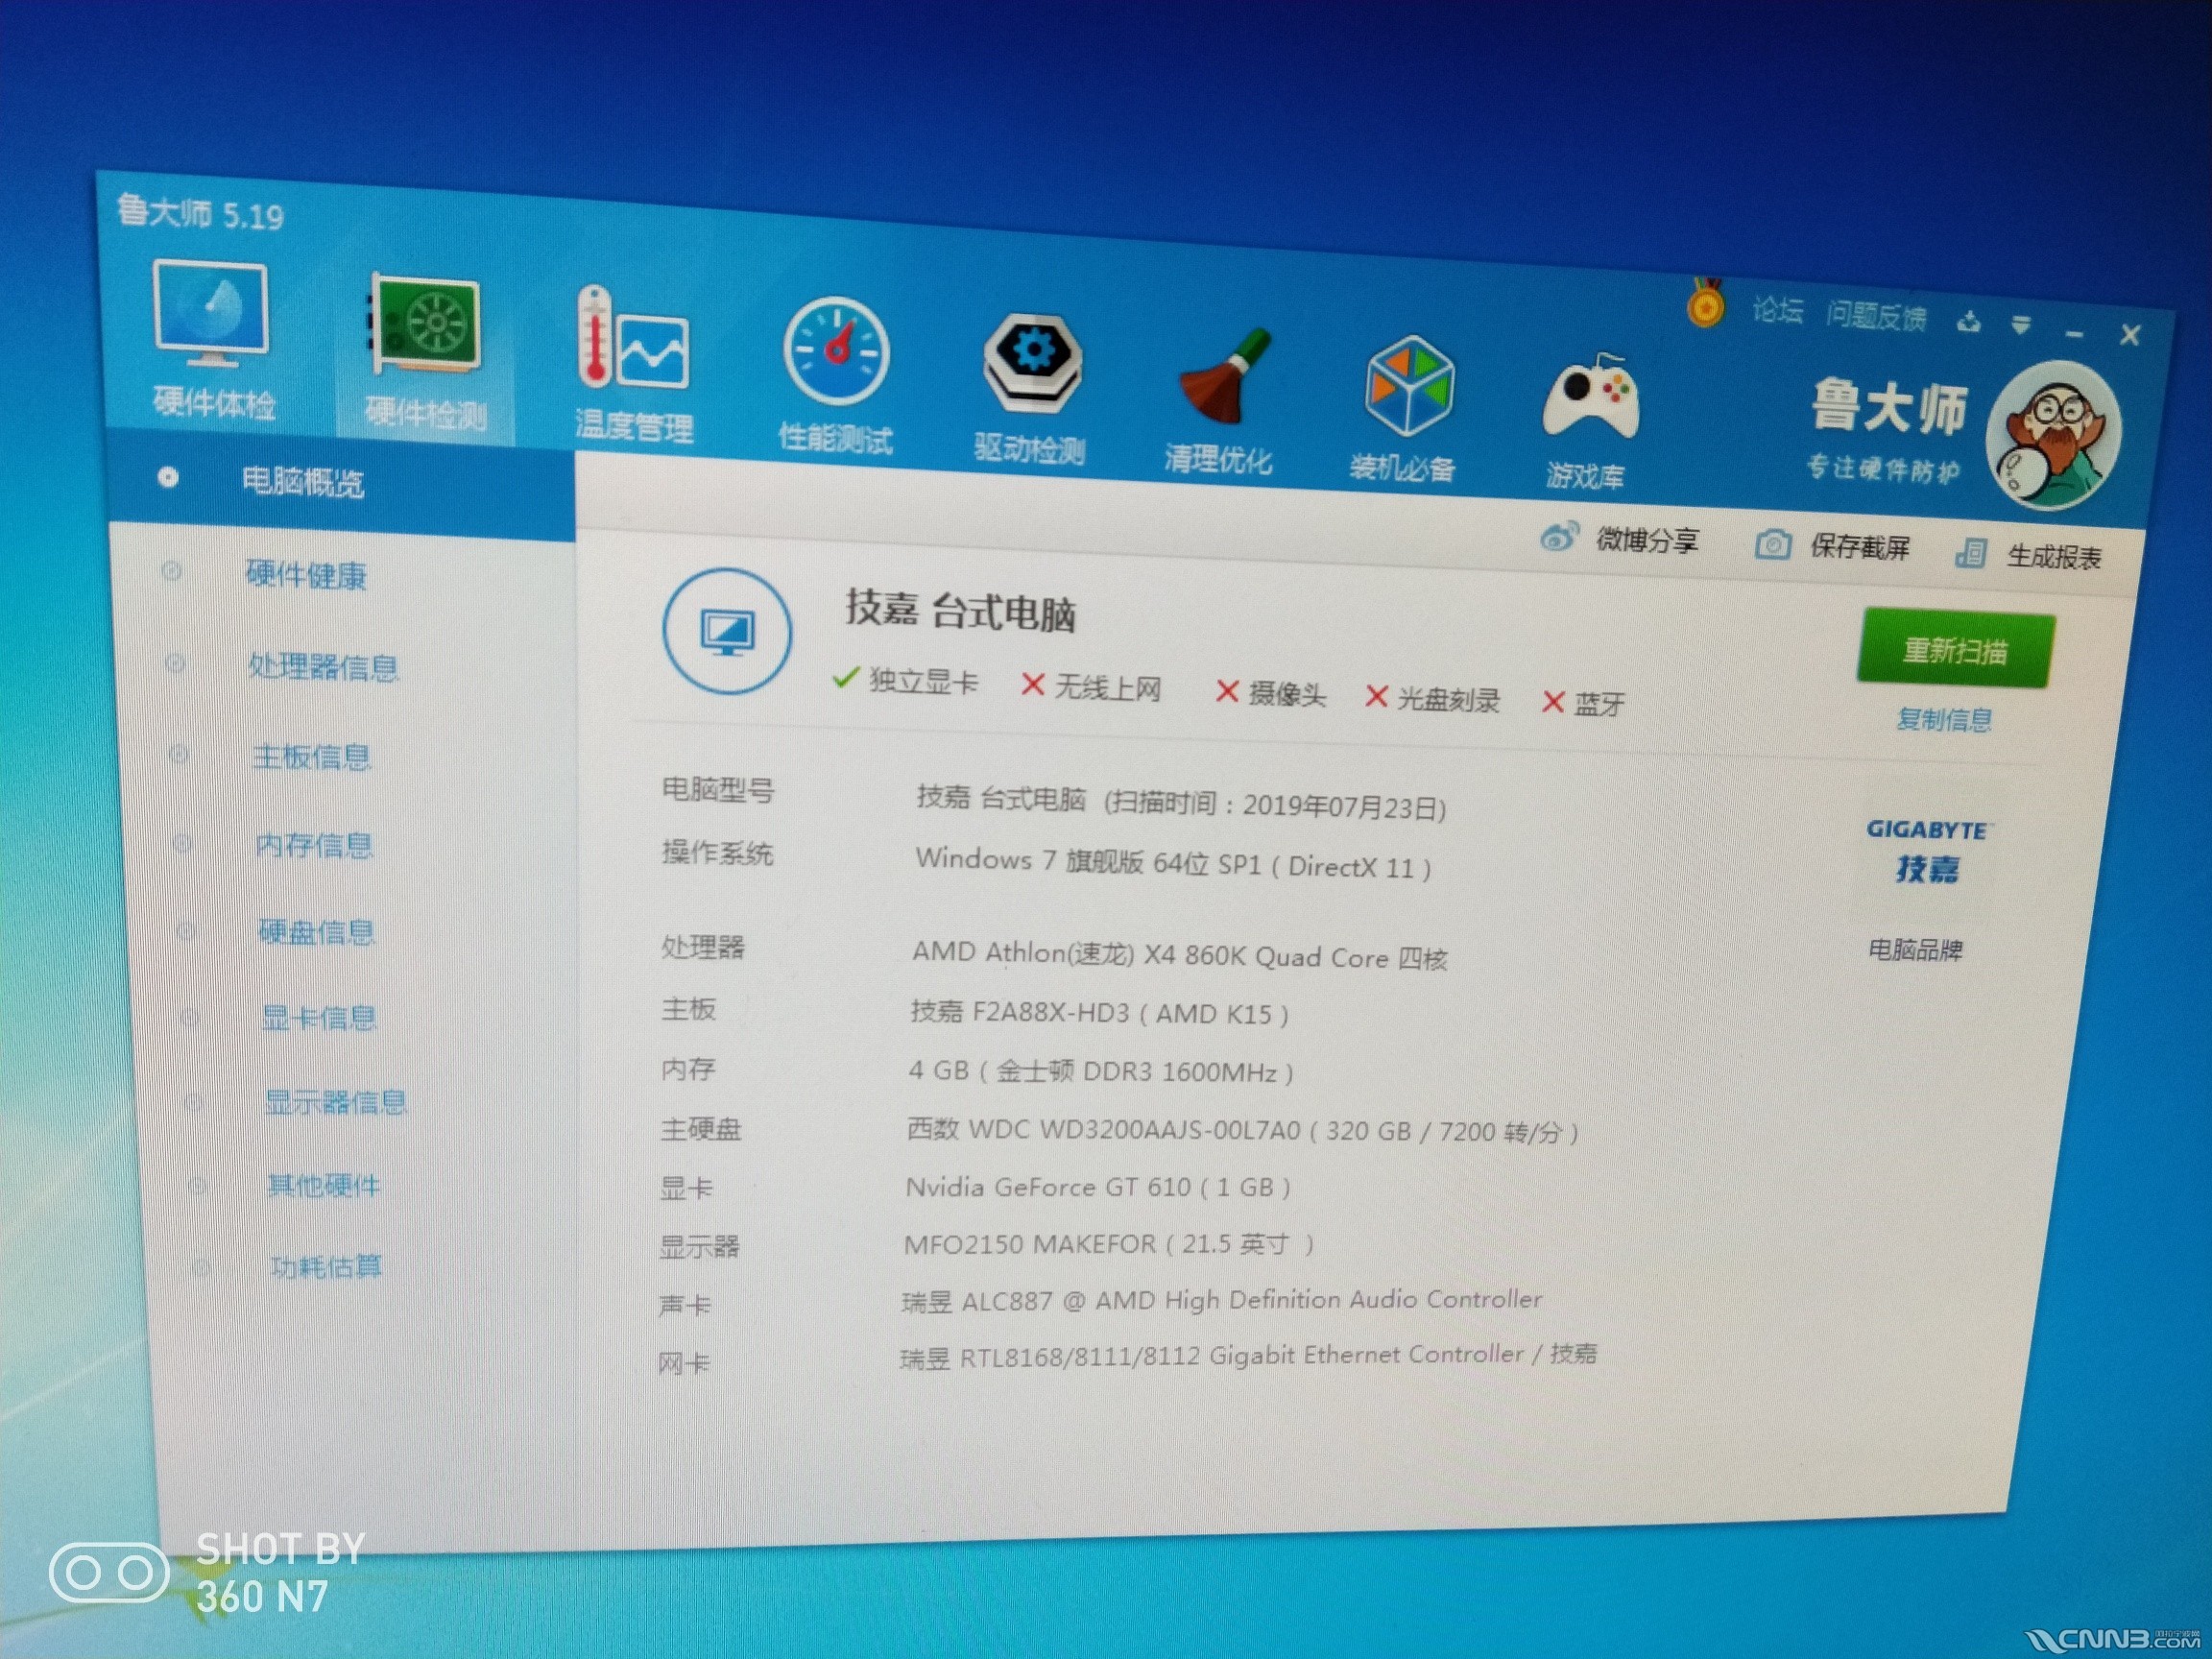Select 其他硬件 in the sidebar
Screen dimensions: 2212x1659
[x=323, y=1185]
